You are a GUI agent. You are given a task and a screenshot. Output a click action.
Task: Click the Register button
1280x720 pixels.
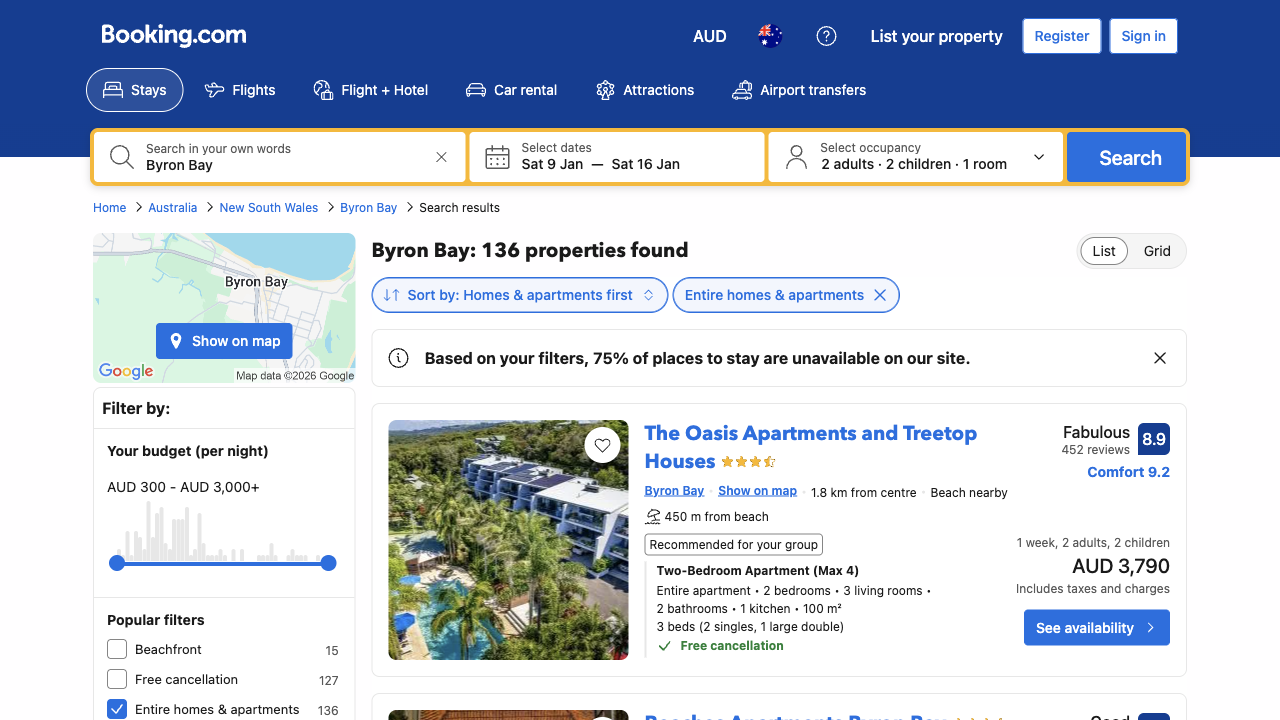coord(1062,36)
